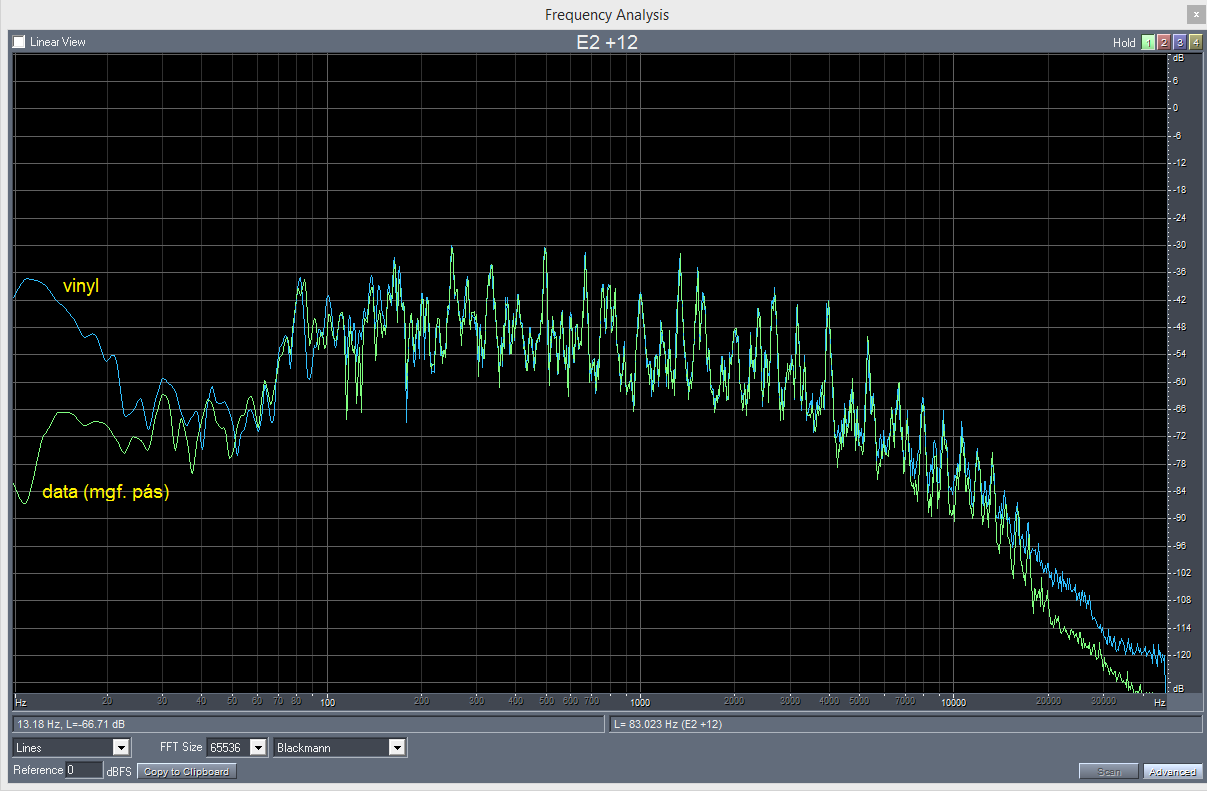Click the E2 +12 note heading
This screenshot has height=791, width=1207.
click(607, 42)
